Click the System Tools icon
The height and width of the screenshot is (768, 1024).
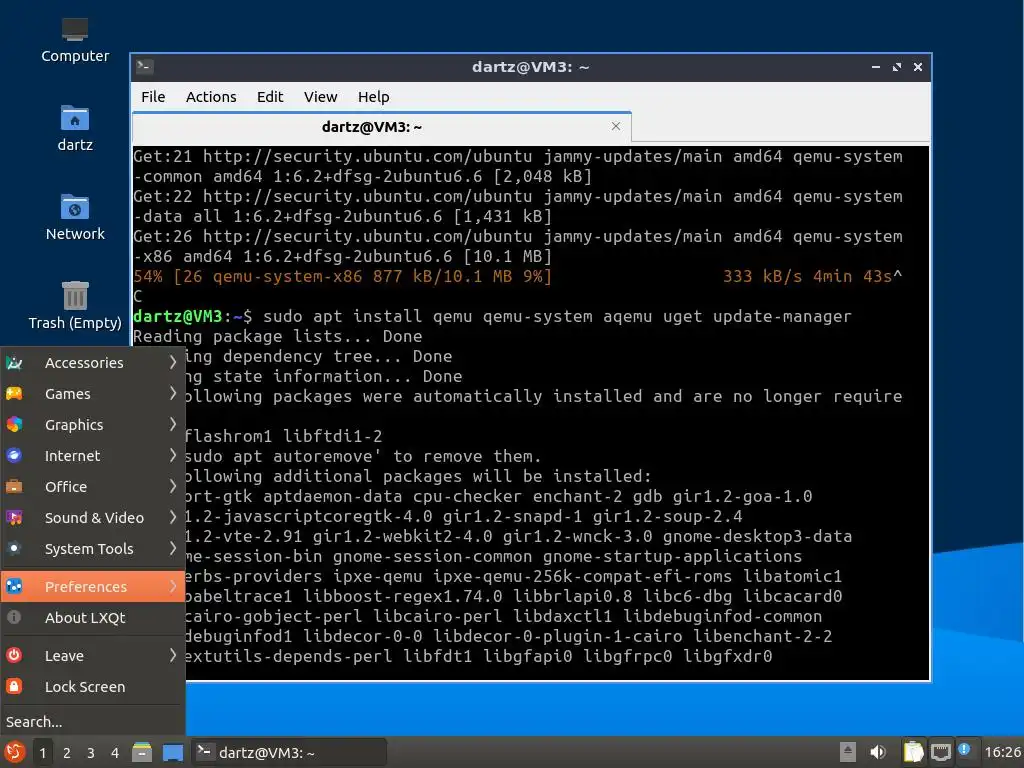(14, 549)
